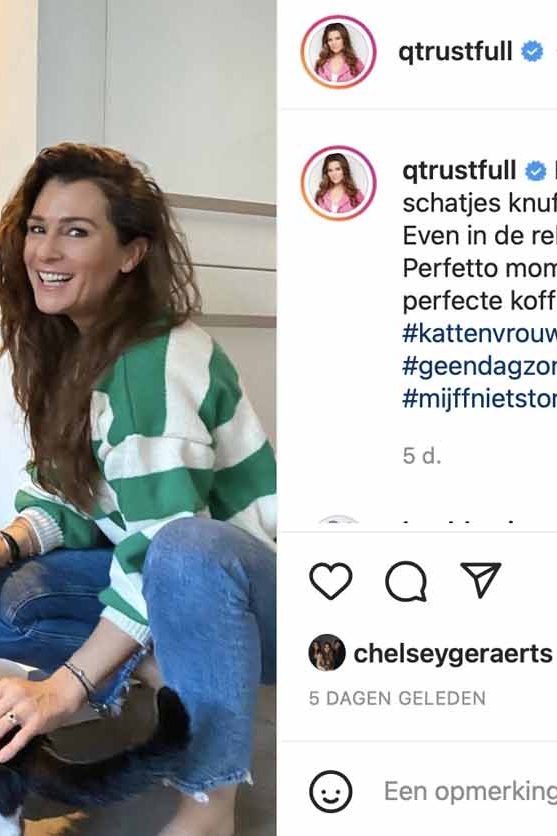This screenshot has height=836, width=557.
Task: Open qtrustfull header profile picture
Action: (338, 52)
